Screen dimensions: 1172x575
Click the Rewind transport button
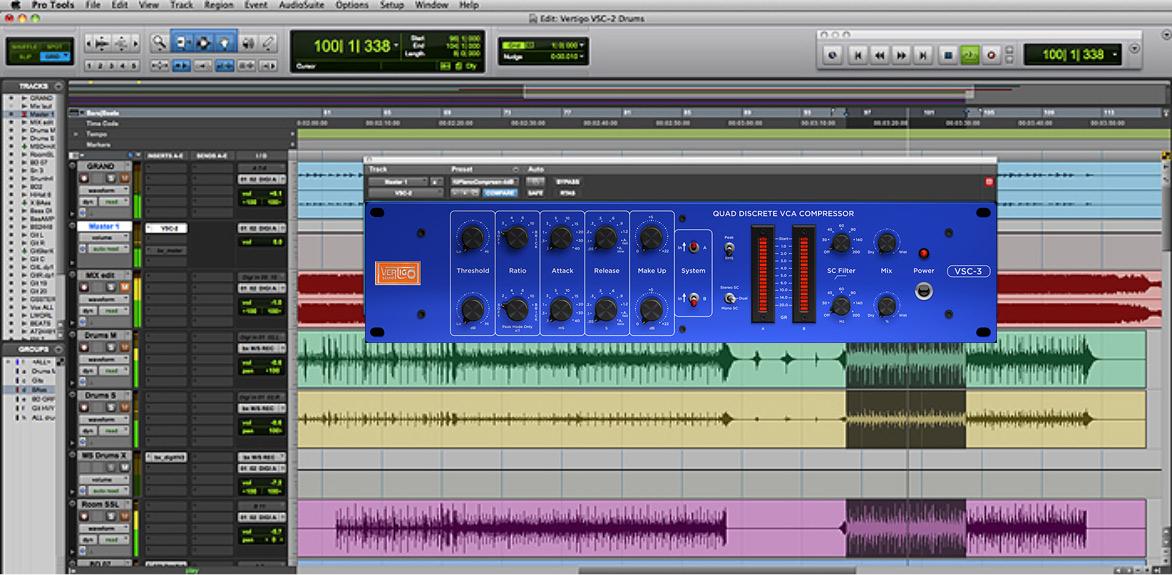click(x=880, y=55)
